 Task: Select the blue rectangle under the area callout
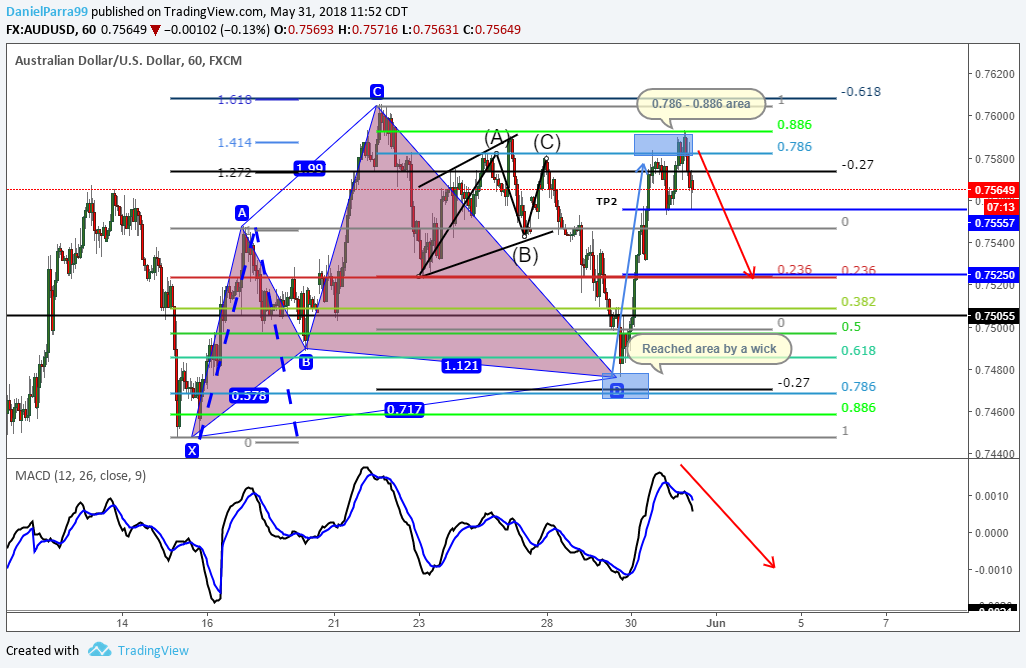[663, 145]
